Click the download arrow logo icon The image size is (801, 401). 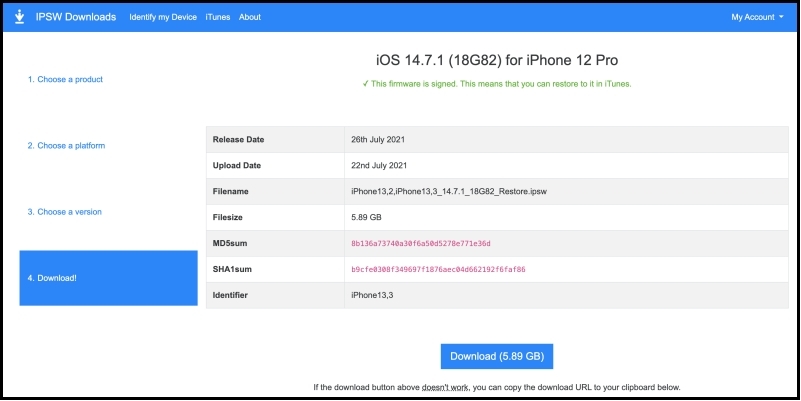[20, 17]
